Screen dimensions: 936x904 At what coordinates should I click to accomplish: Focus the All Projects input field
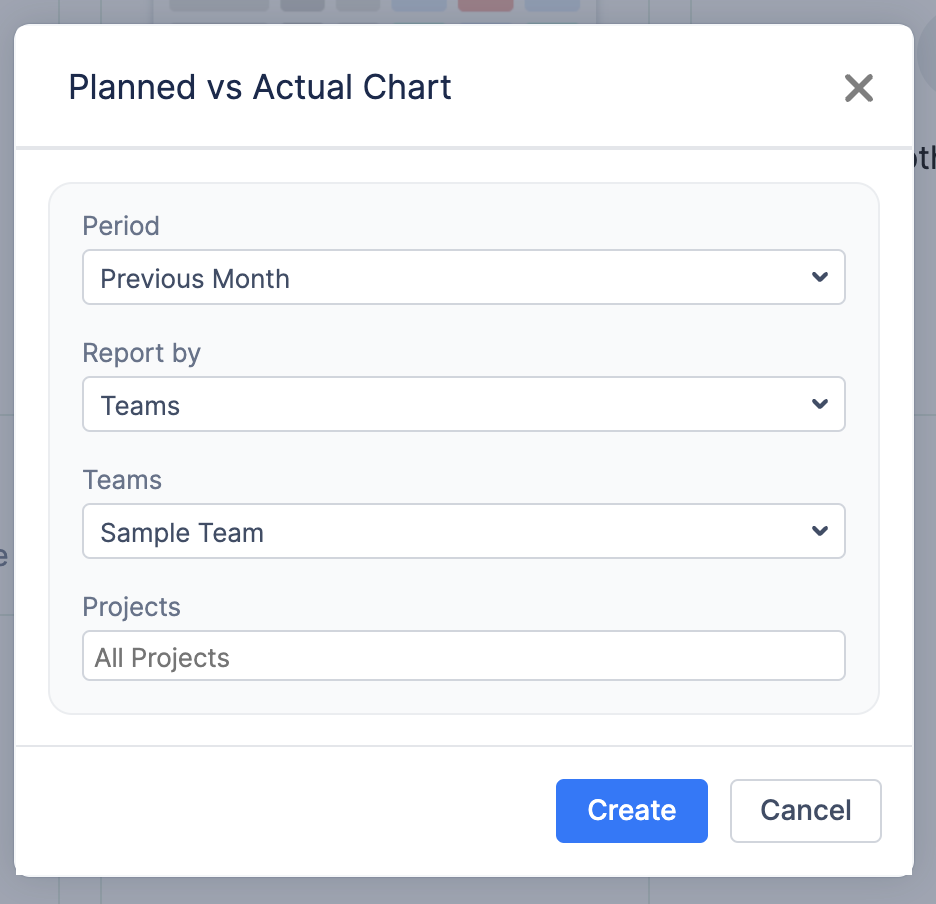[x=463, y=657]
